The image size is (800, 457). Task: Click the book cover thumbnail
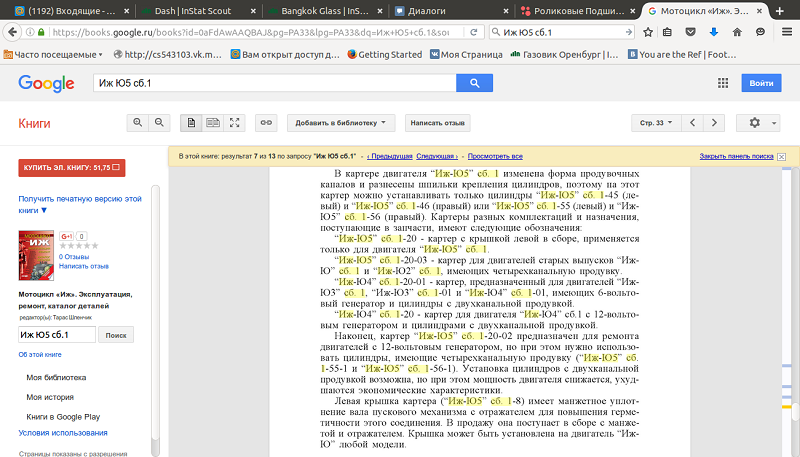pyautogui.click(x=36, y=256)
